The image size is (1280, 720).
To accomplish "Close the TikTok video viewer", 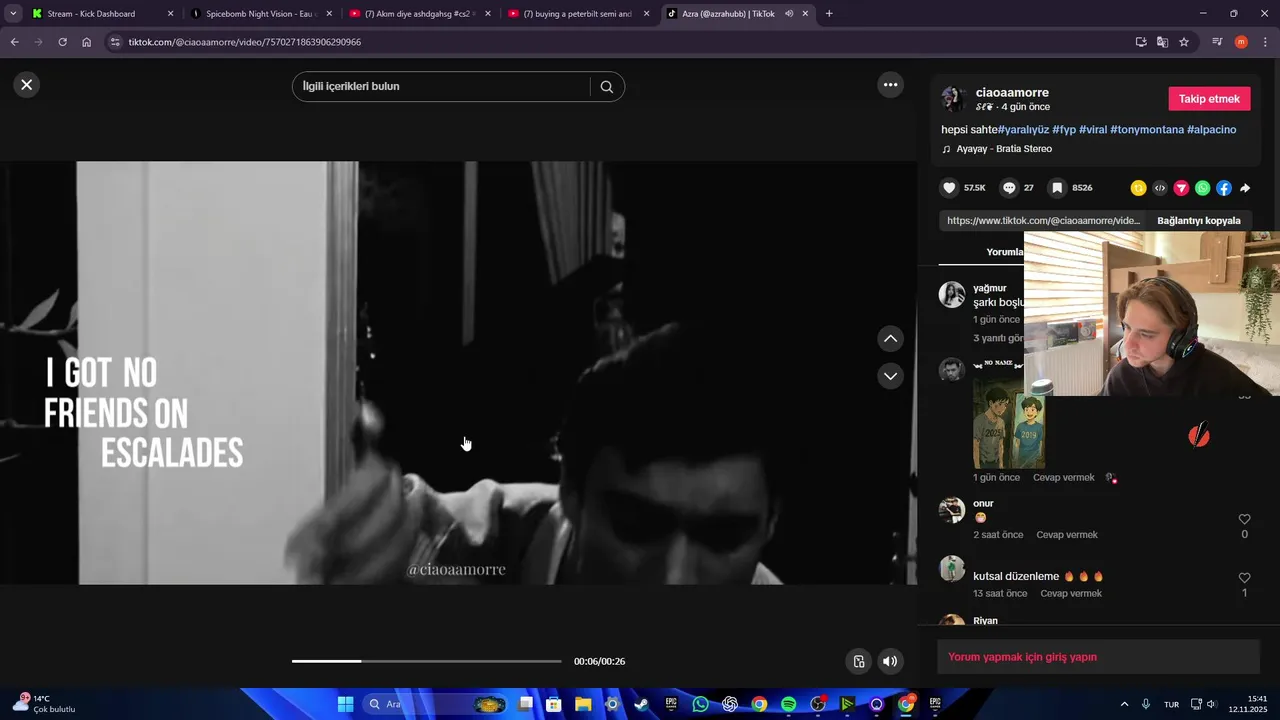I will tap(27, 85).
